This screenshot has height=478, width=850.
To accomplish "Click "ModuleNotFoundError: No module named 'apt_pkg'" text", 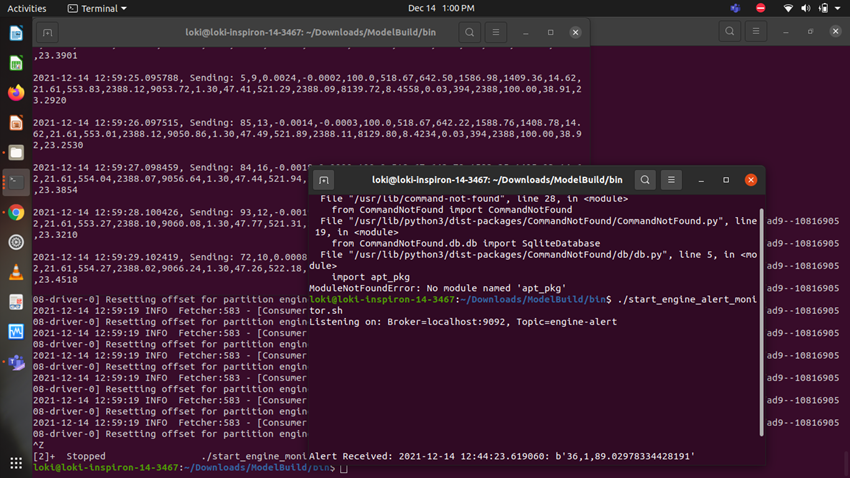I will (437, 288).
